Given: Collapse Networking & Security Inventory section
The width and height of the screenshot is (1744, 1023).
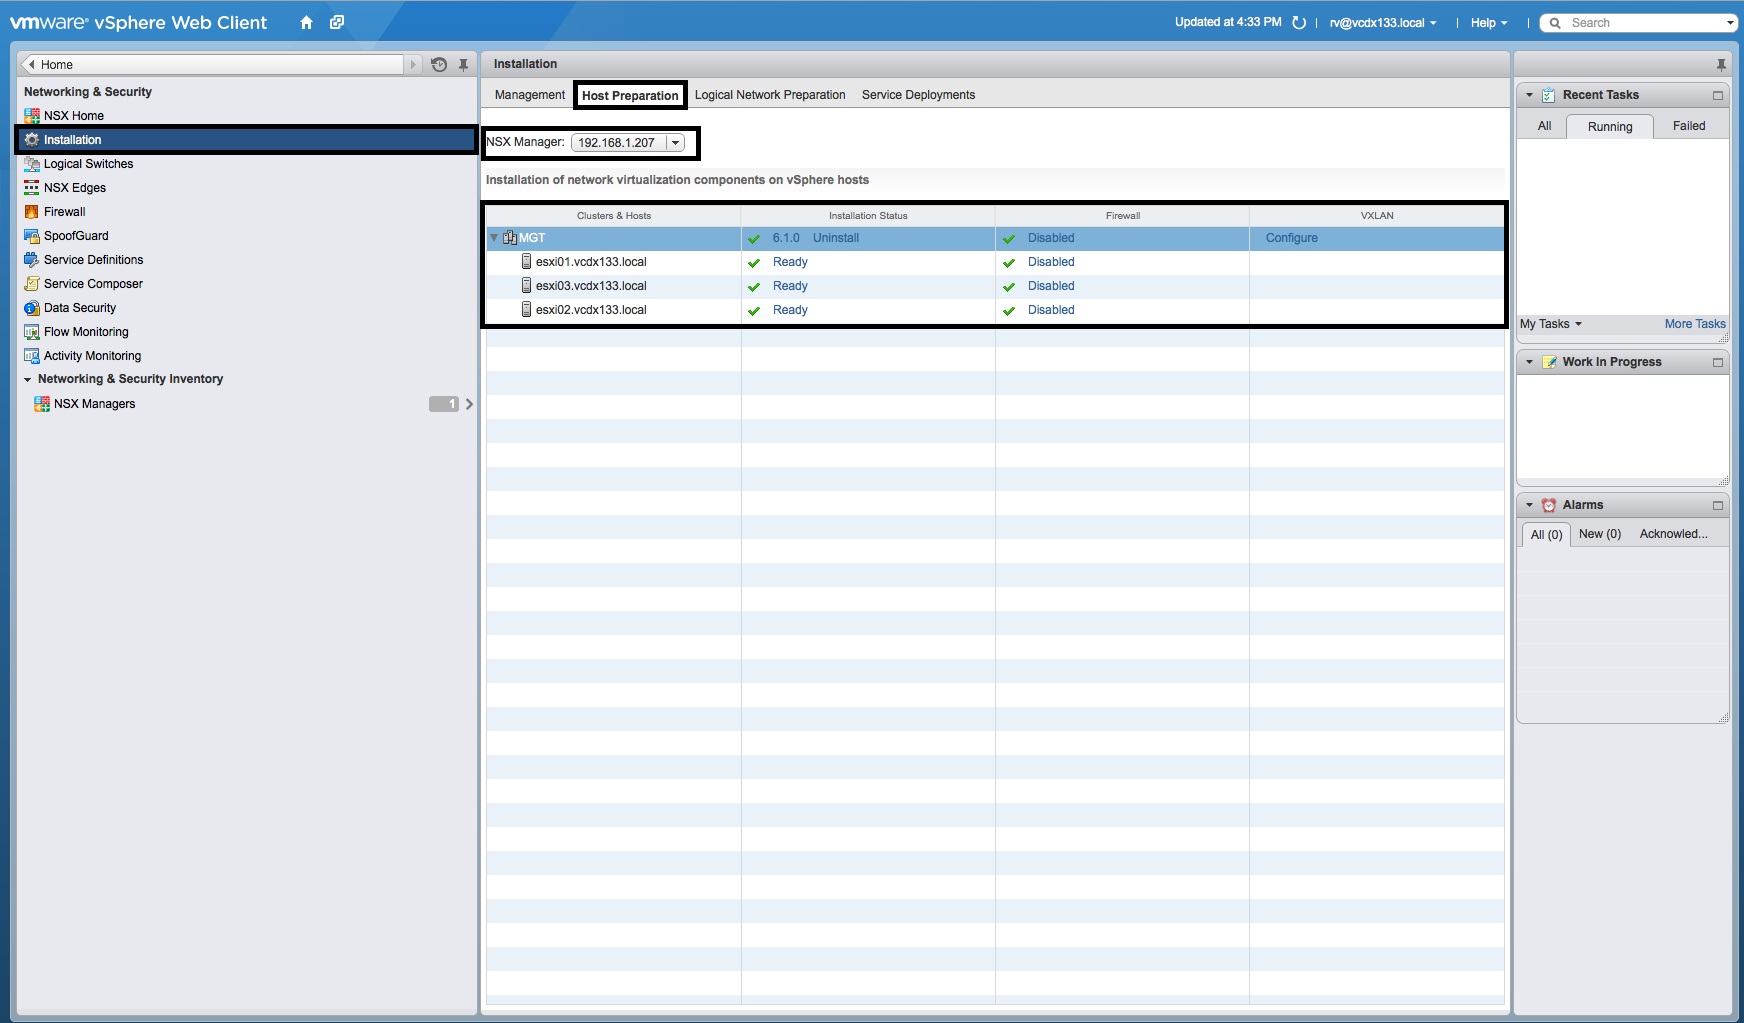Looking at the screenshot, I should (x=28, y=380).
